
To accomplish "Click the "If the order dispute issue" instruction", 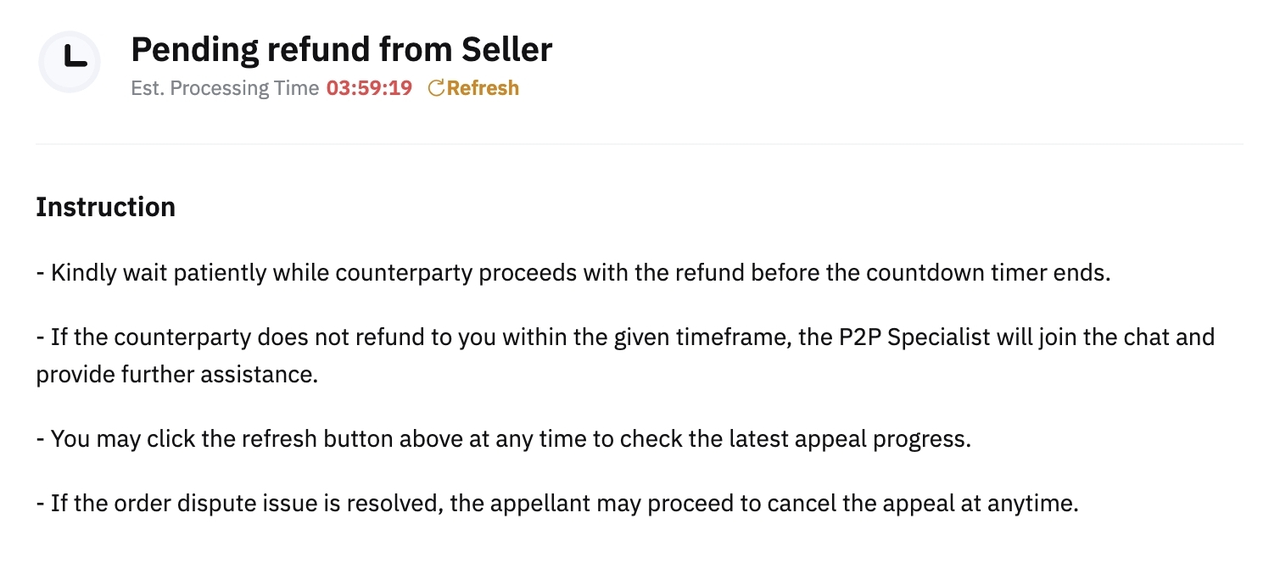I will coord(557,503).
